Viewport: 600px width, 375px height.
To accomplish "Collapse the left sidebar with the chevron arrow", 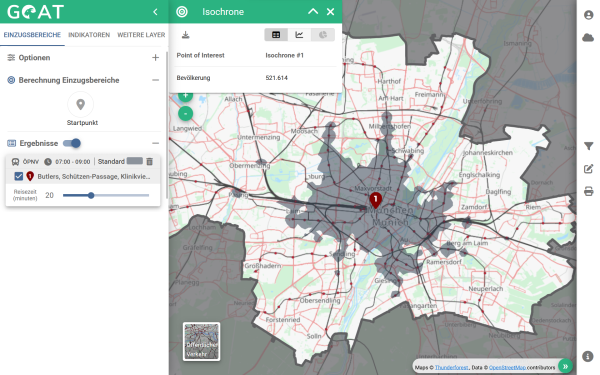I will (155, 12).
